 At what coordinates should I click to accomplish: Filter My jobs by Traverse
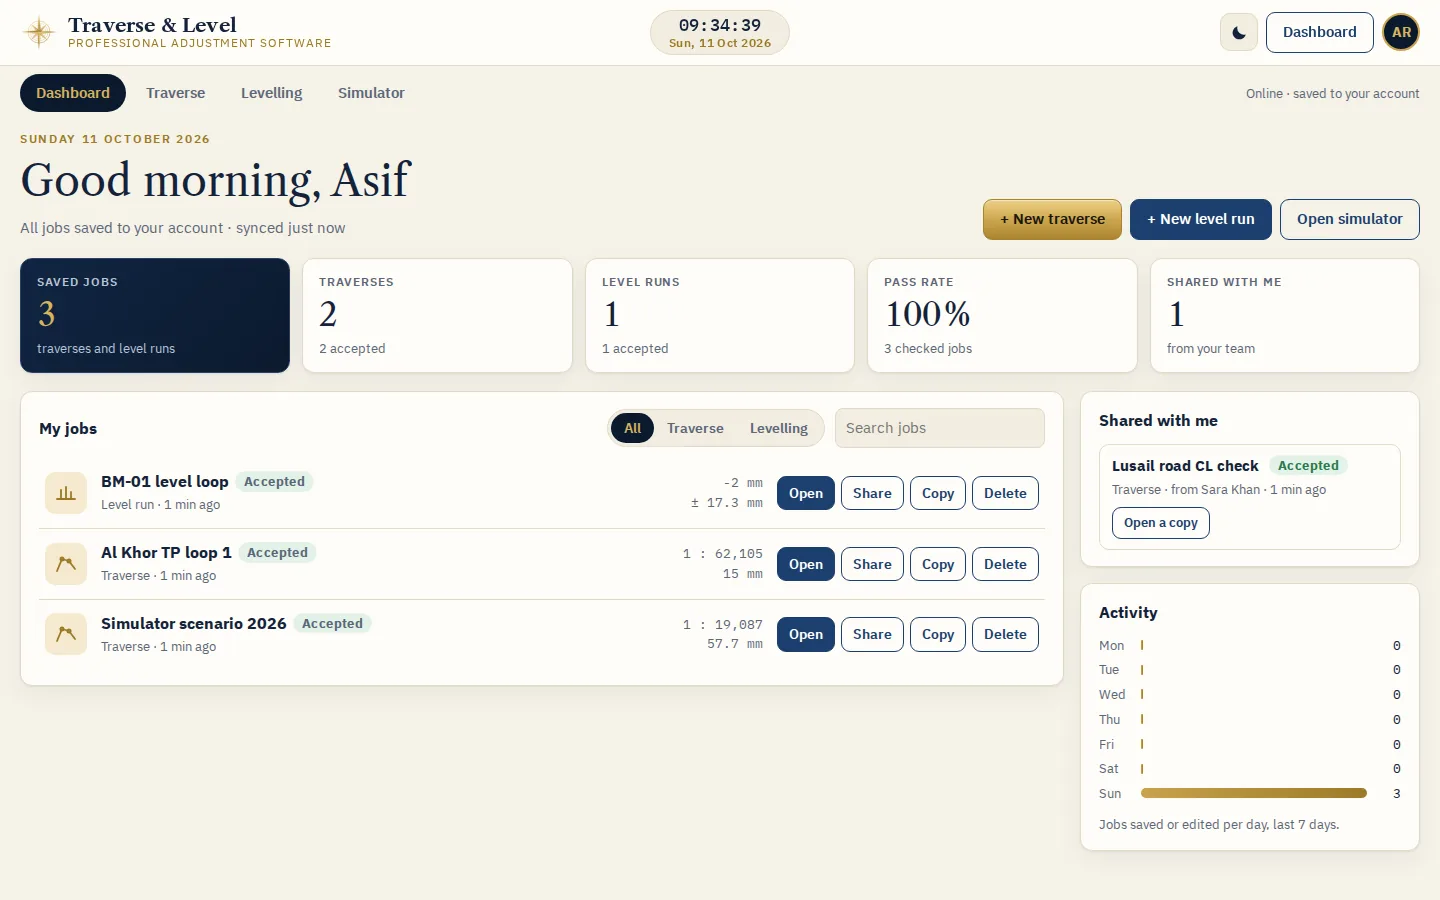coord(695,428)
